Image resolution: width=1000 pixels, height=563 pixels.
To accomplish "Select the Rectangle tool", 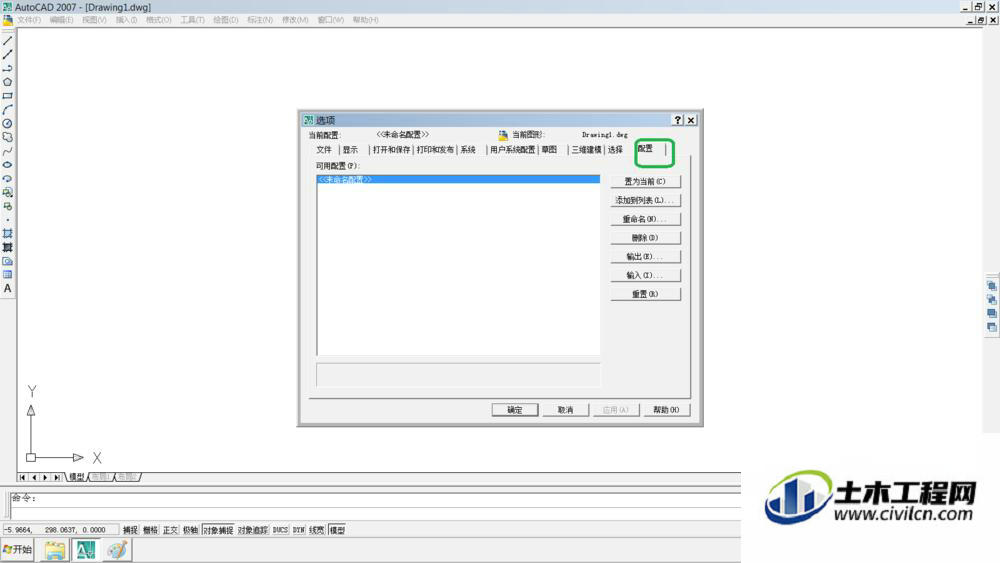I will 8,96.
